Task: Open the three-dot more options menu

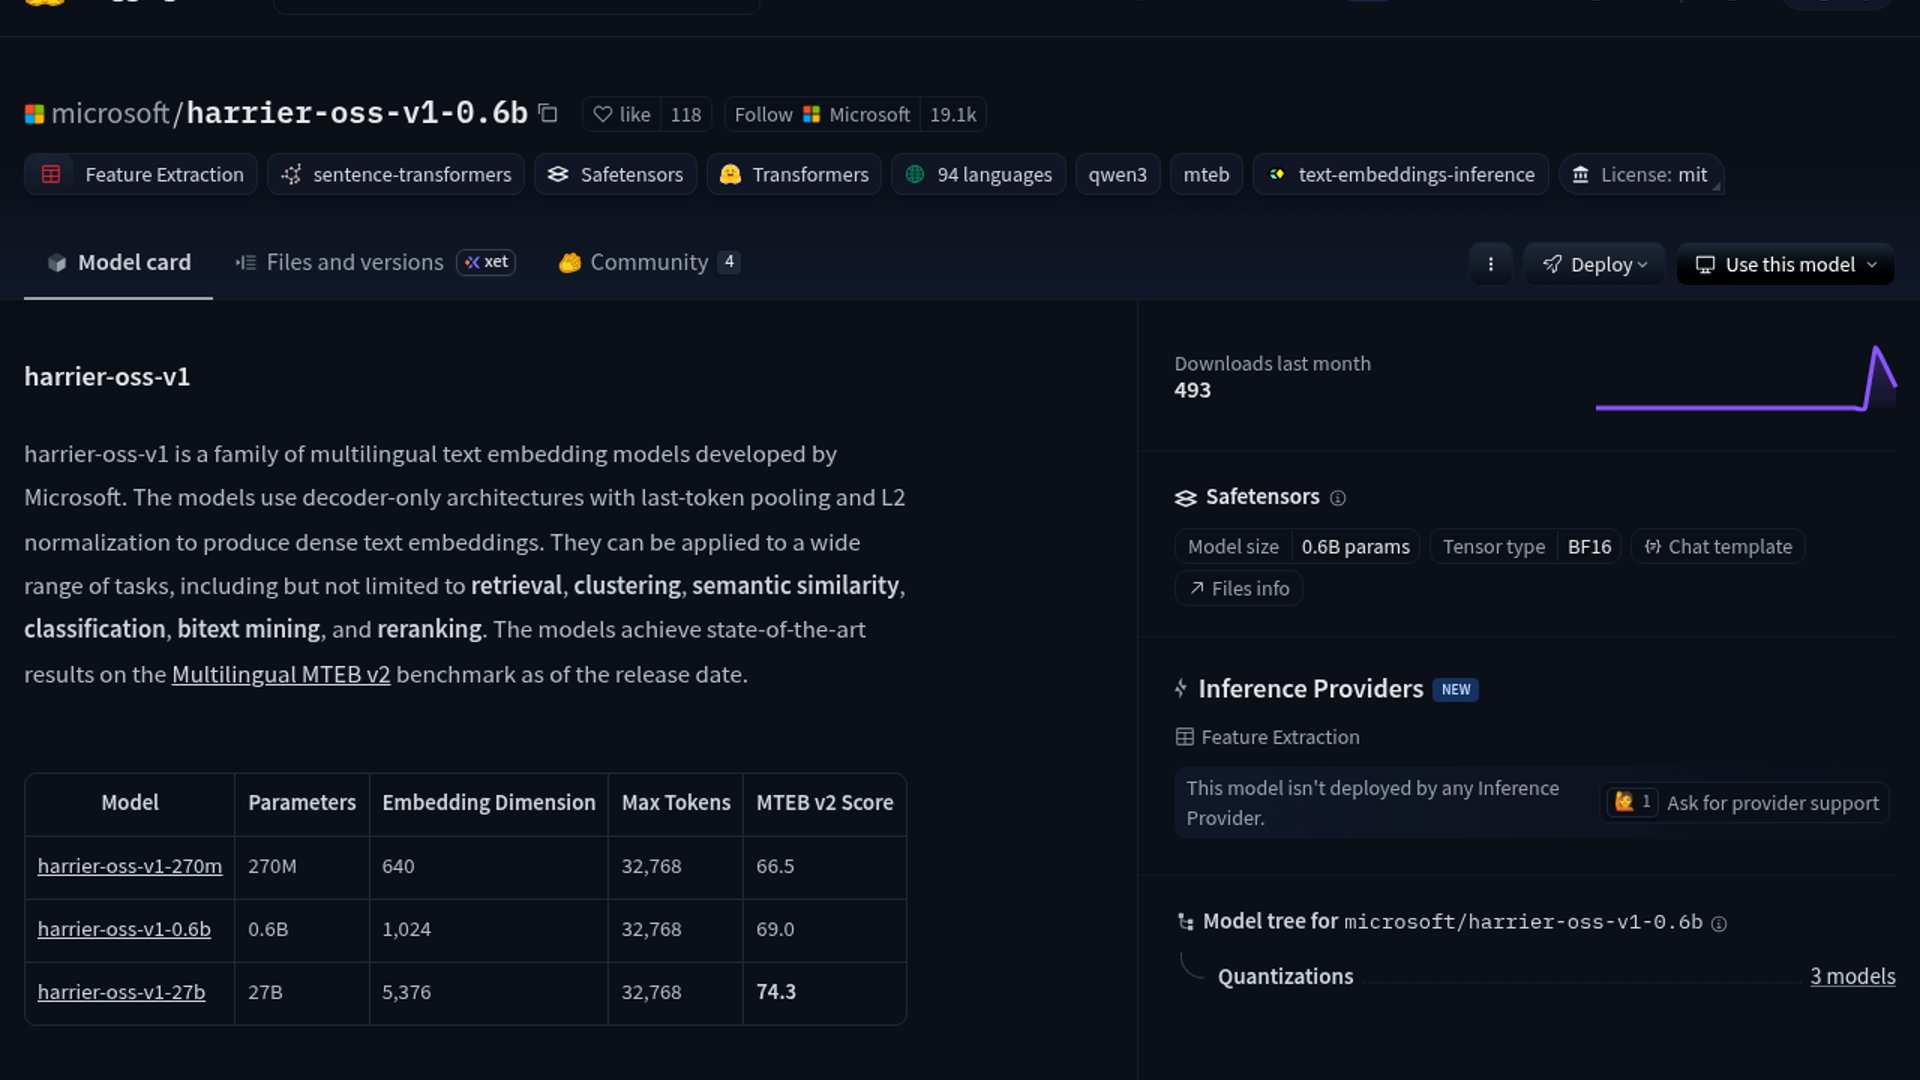Action: (1490, 264)
